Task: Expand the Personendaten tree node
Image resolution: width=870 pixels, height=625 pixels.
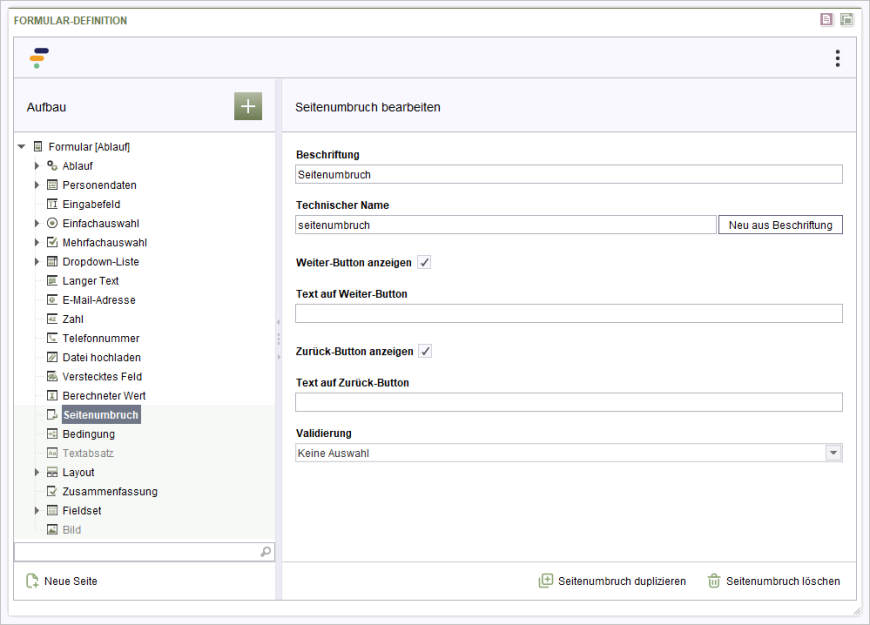Action: click(37, 185)
